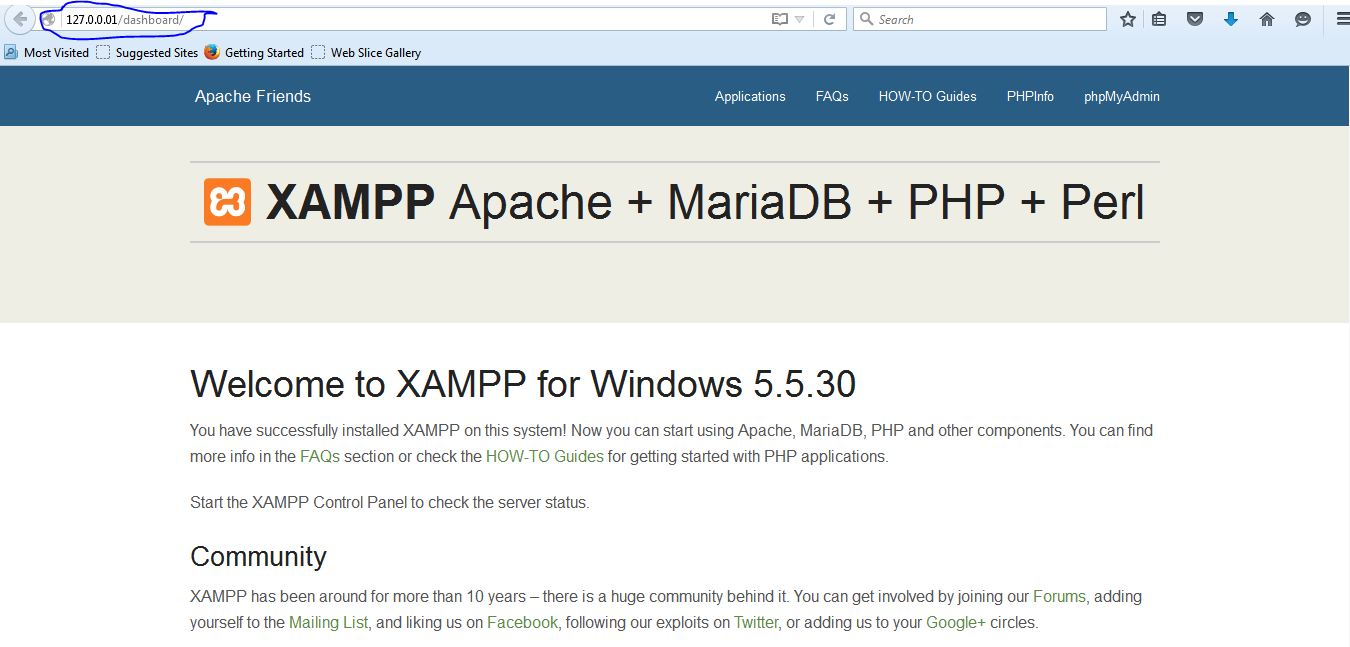Follow the Forums community link
Screen dimensions: 1350x647
coord(1059,596)
